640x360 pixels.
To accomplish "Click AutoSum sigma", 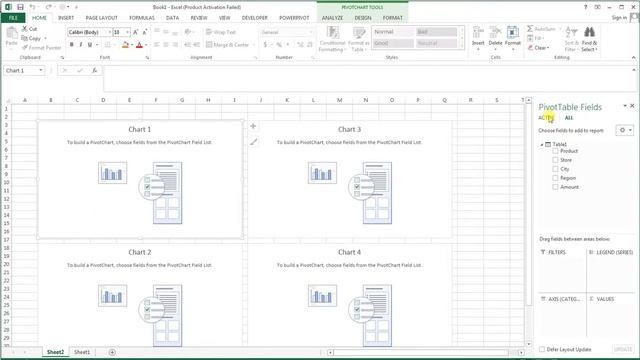I will coord(541,29).
